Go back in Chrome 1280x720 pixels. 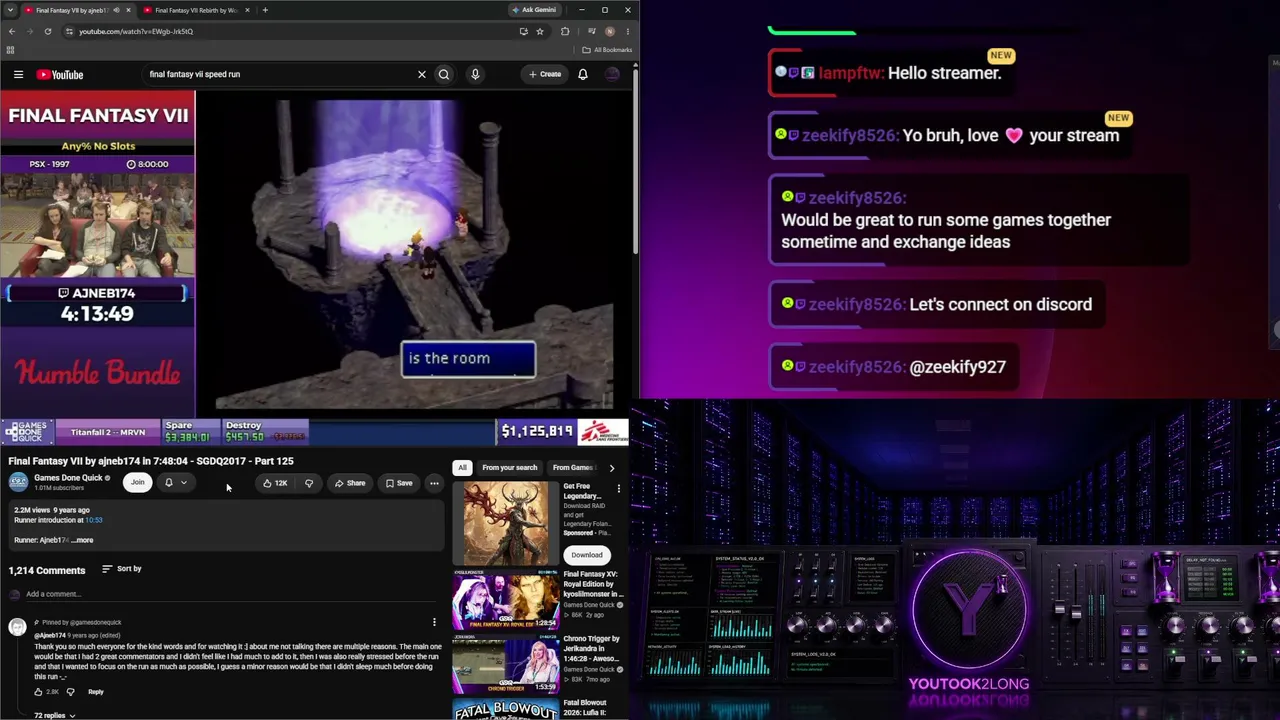[x=12, y=31]
